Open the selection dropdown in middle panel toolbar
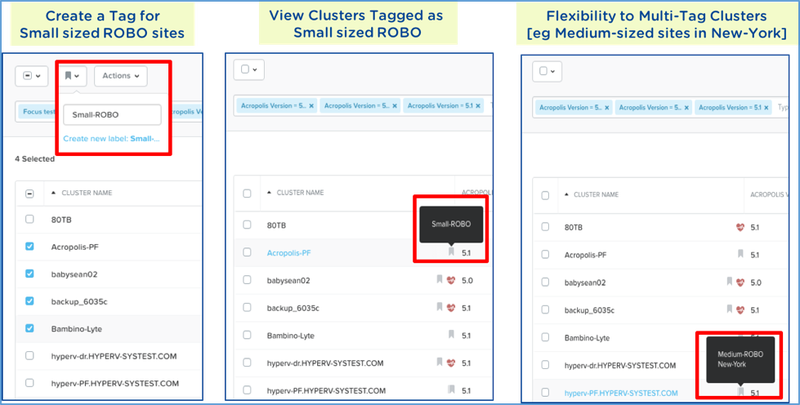Image resolution: width=800 pixels, height=405 pixels. pyautogui.click(x=249, y=69)
